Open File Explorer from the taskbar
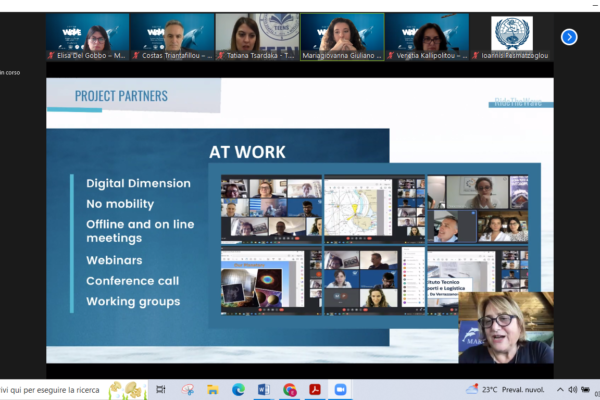 pos(213,389)
